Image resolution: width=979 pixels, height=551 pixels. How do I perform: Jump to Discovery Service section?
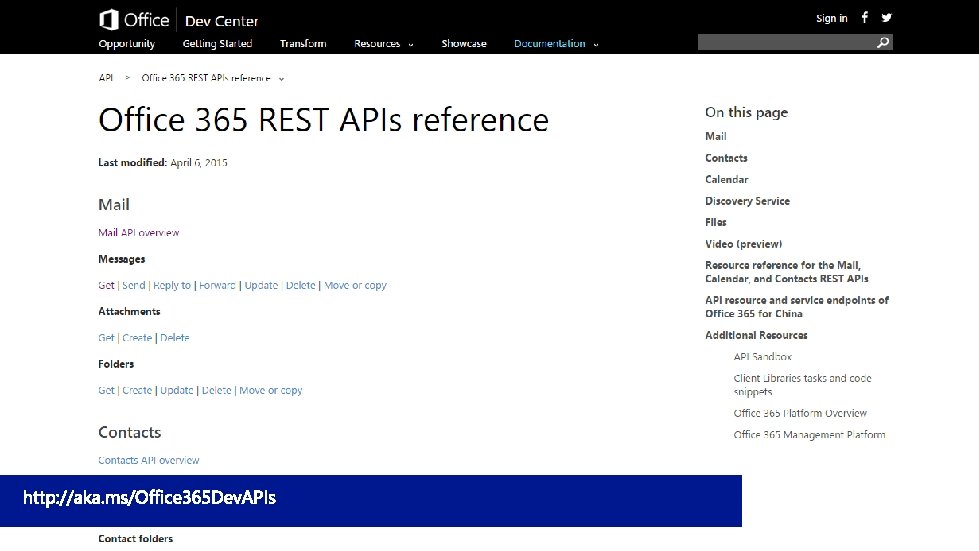747,201
